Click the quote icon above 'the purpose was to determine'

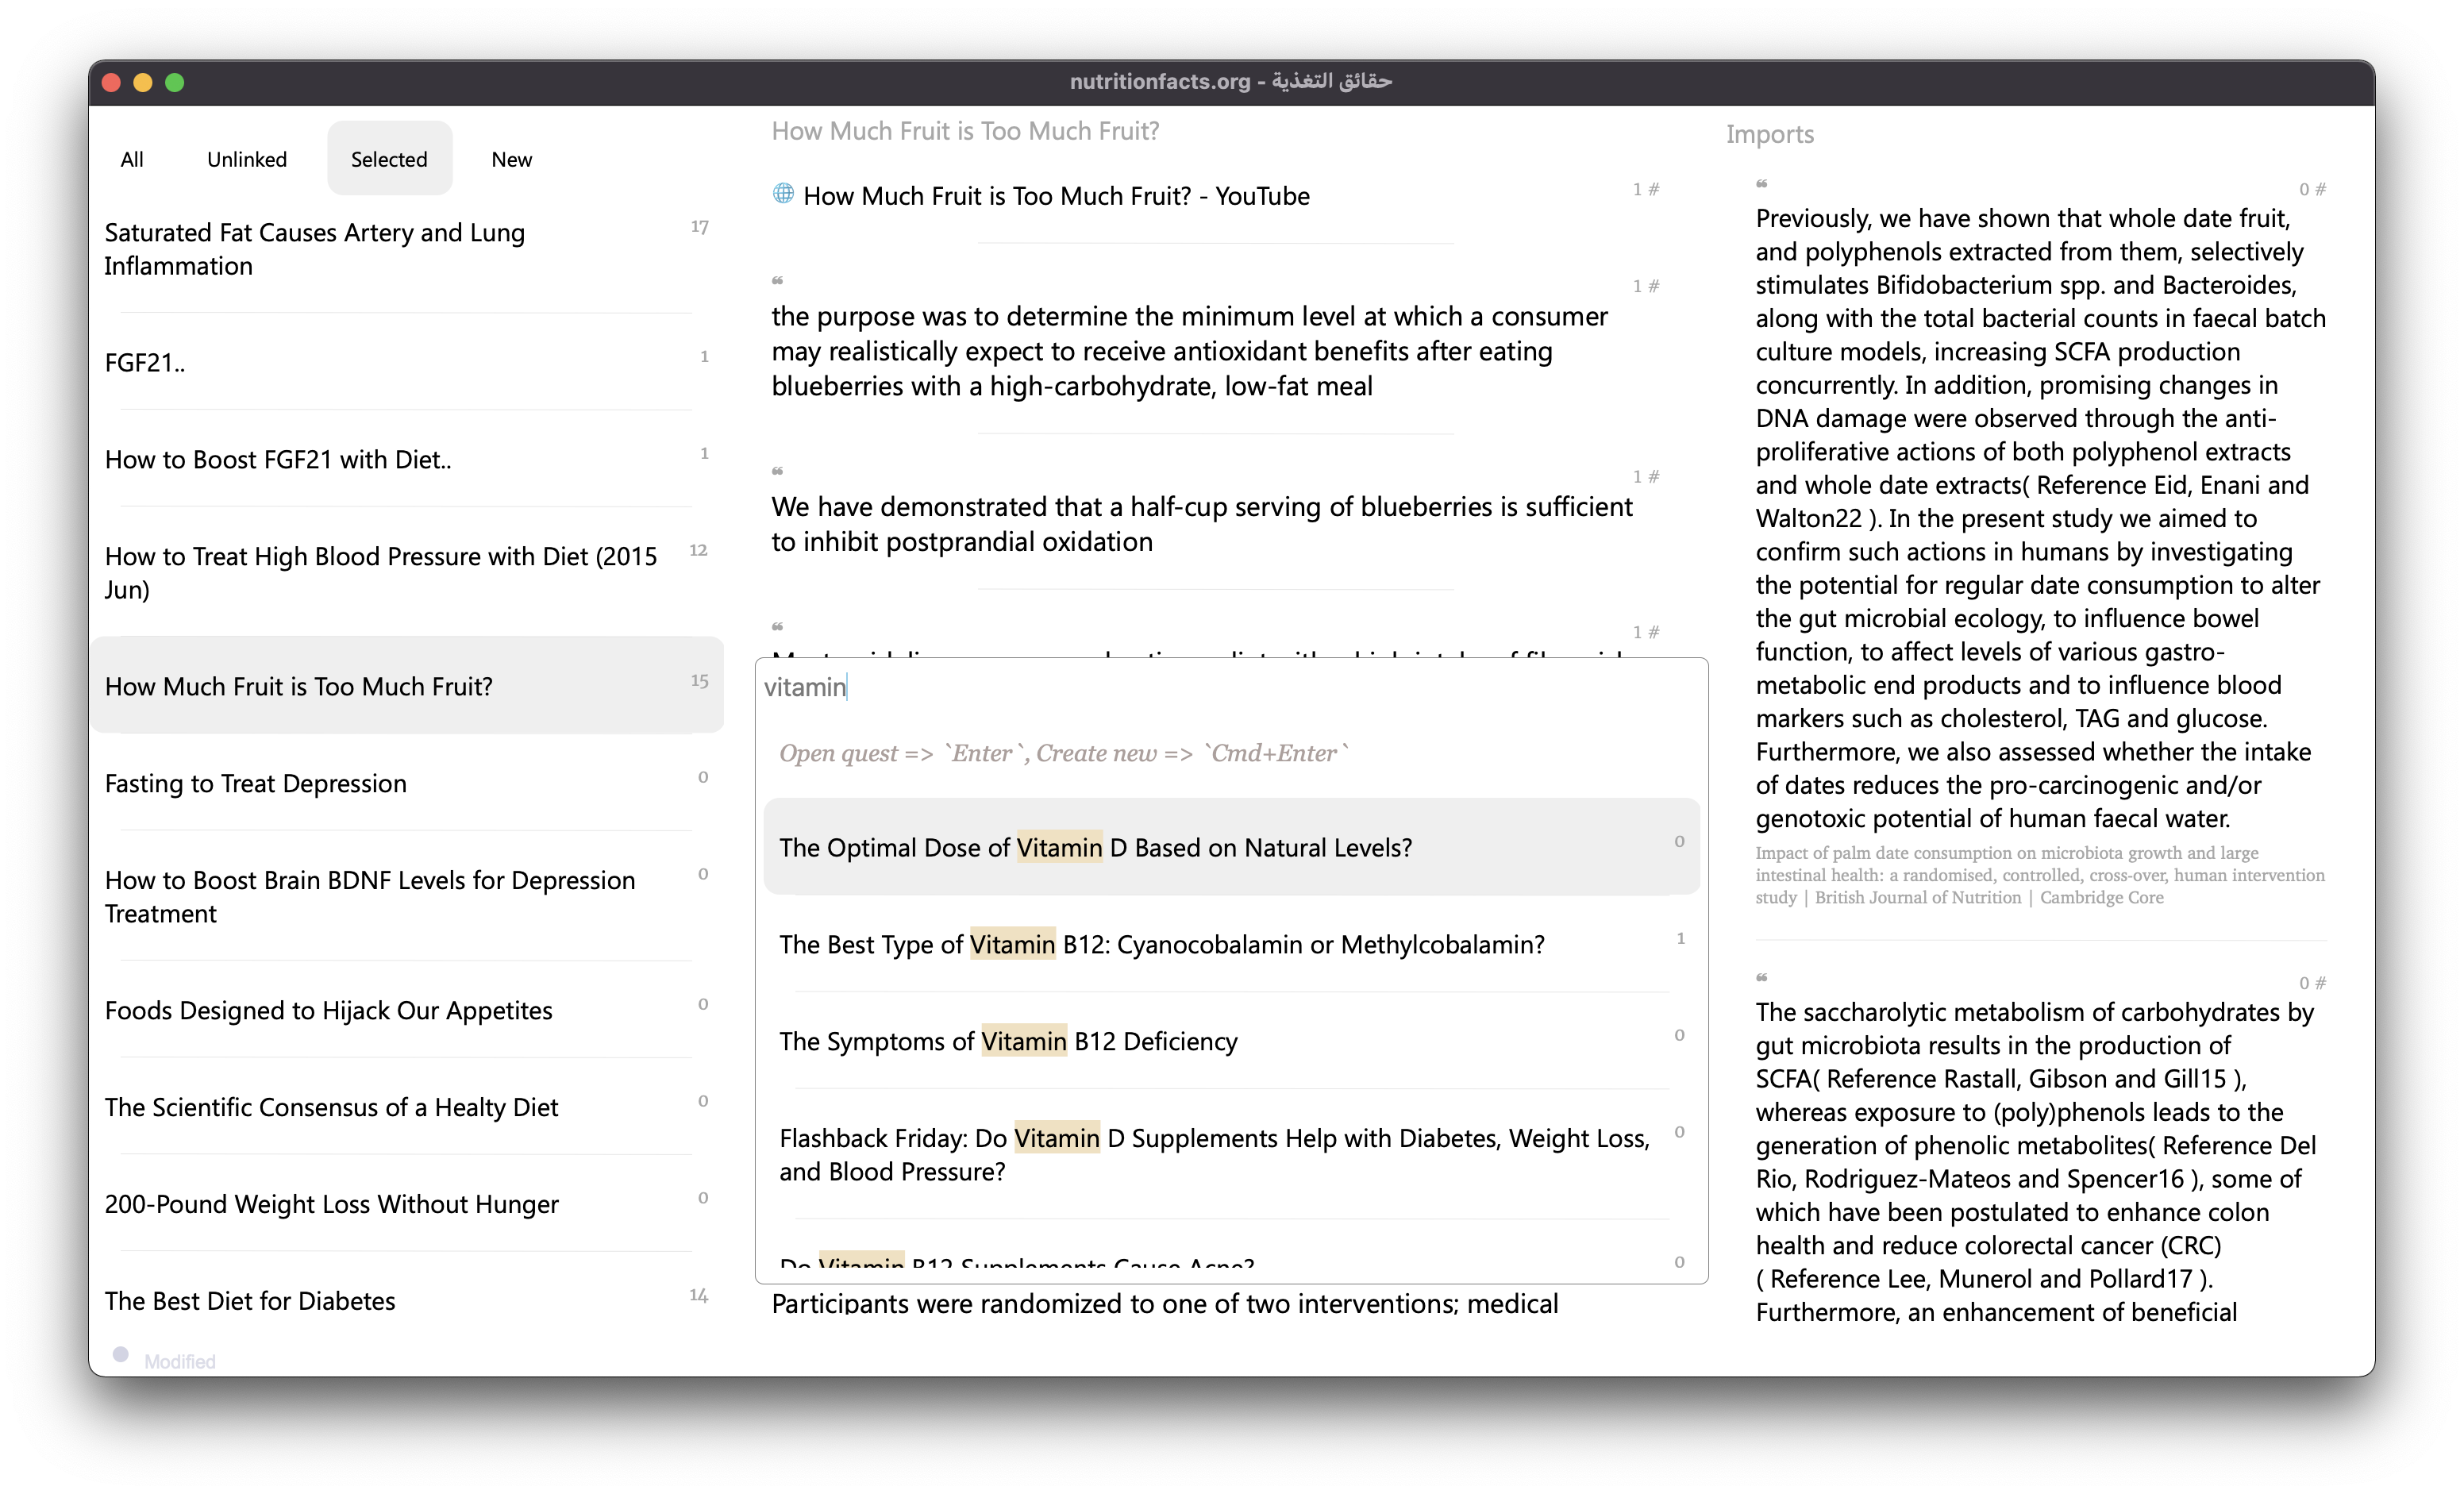click(777, 281)
